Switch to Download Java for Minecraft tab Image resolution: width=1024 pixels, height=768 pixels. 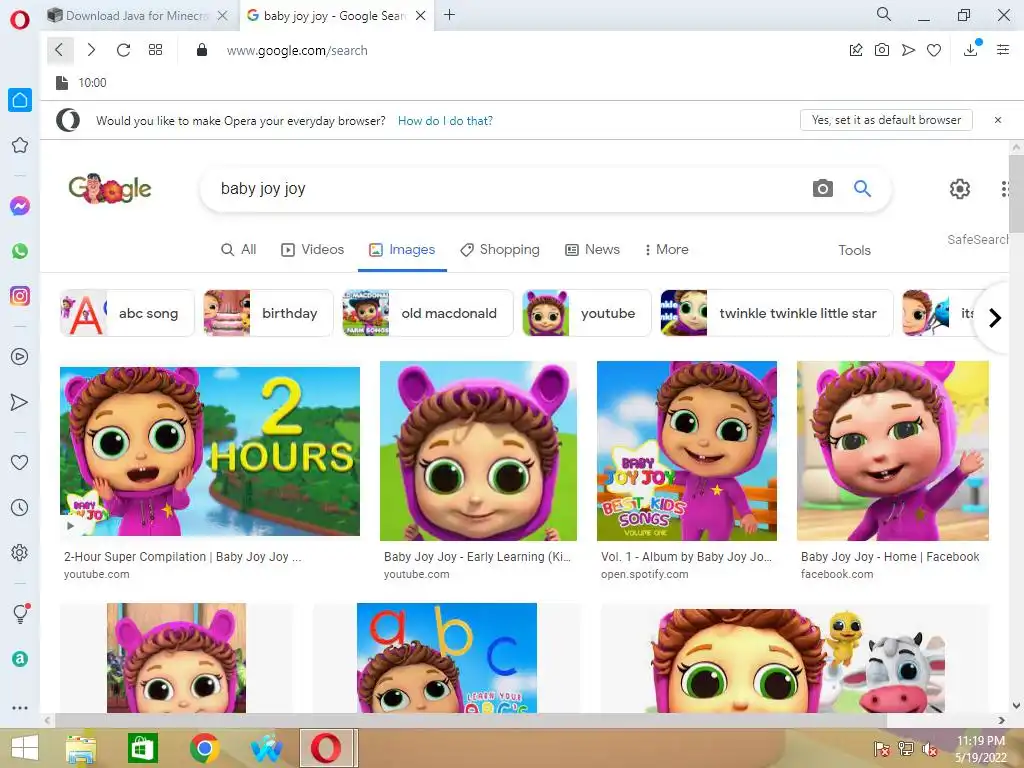coord(137,16)
